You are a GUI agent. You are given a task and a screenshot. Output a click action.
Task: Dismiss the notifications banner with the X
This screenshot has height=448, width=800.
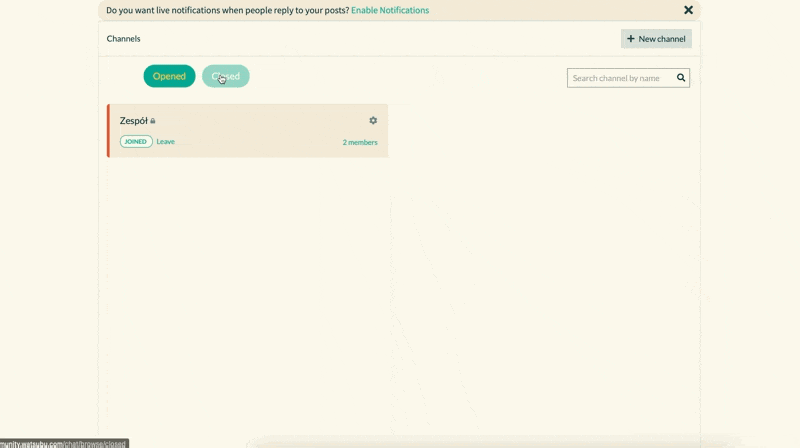click(688, 10)
